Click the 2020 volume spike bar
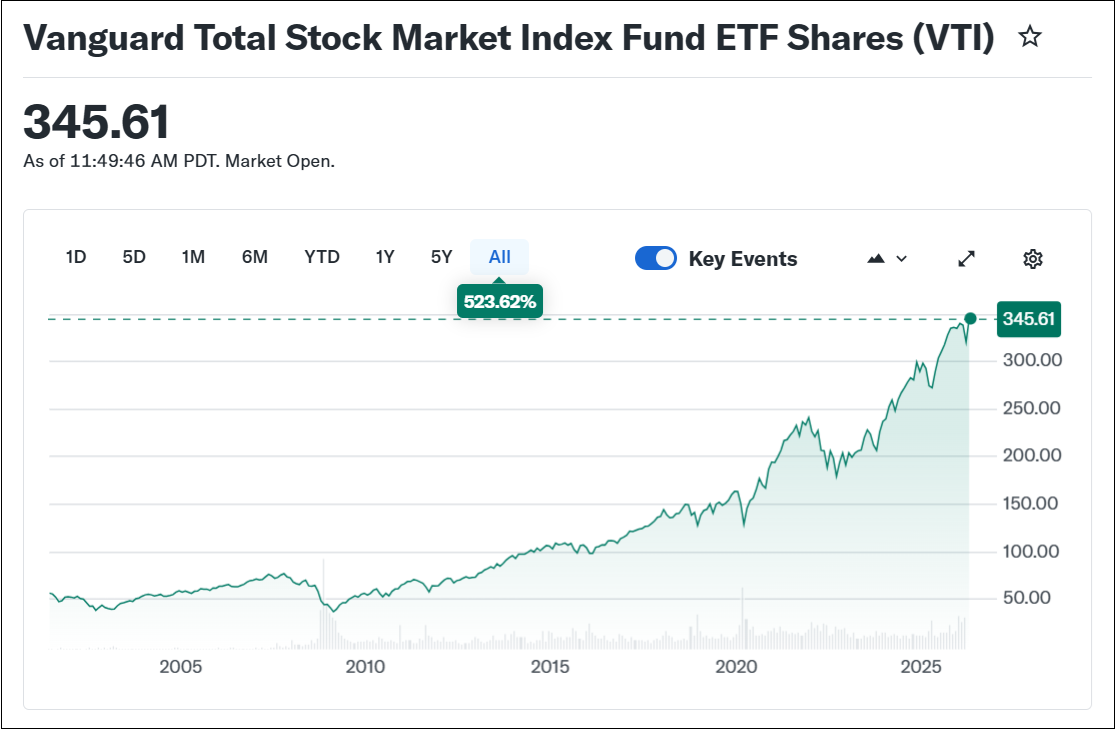The height and width of the screenshot is (731, 1116). tap(743, 620)
